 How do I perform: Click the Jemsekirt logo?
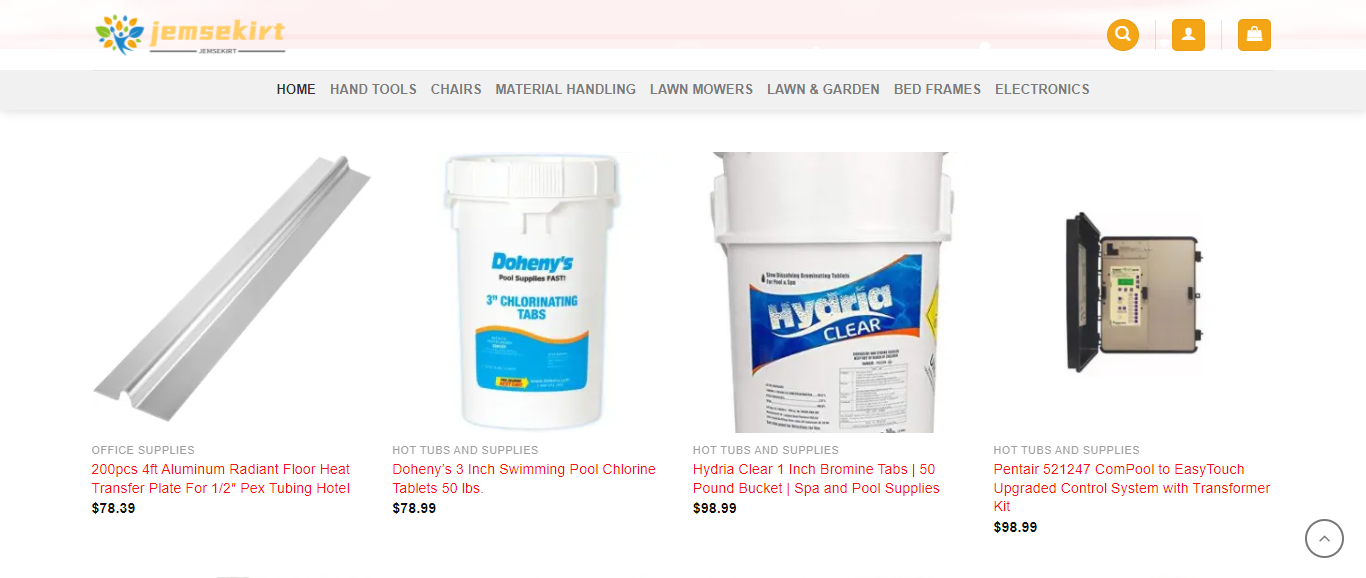tap(190, 35)
